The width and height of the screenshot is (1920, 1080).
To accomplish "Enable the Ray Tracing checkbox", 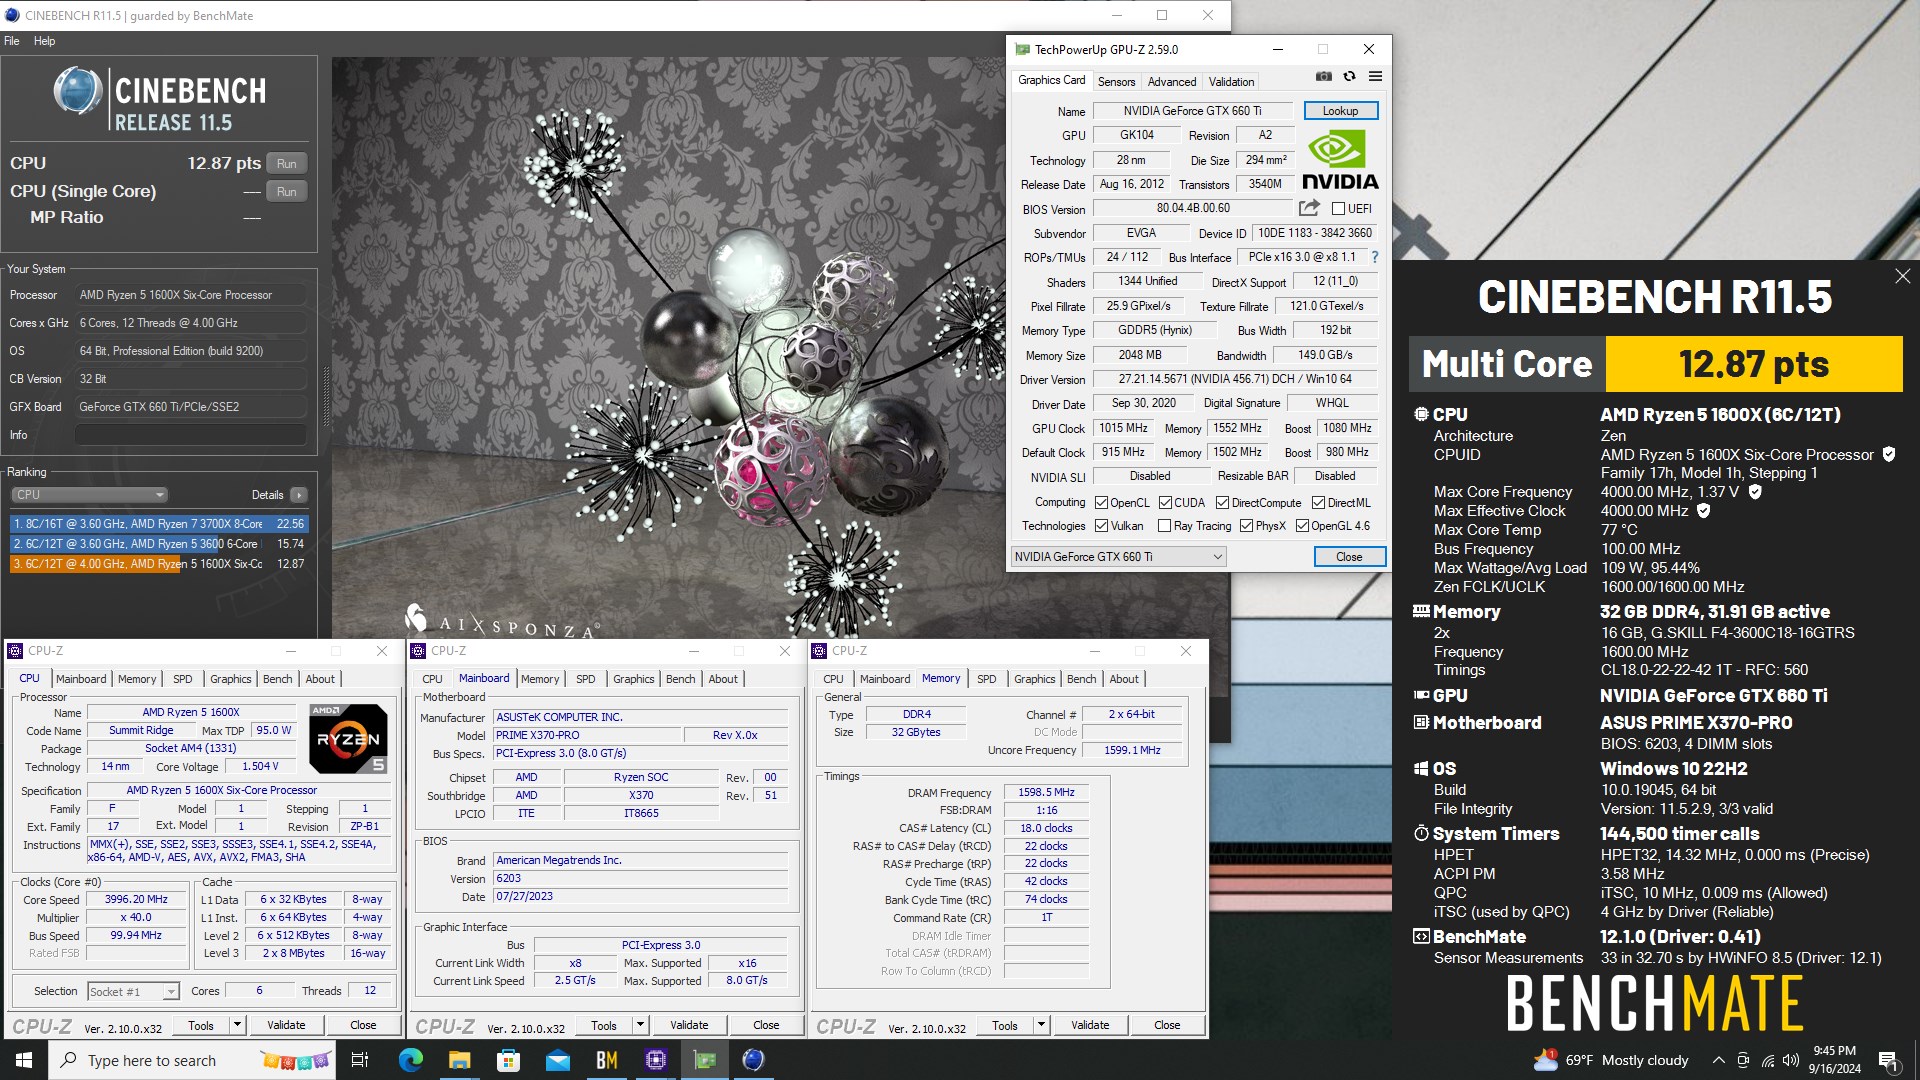I will 1164,526.
